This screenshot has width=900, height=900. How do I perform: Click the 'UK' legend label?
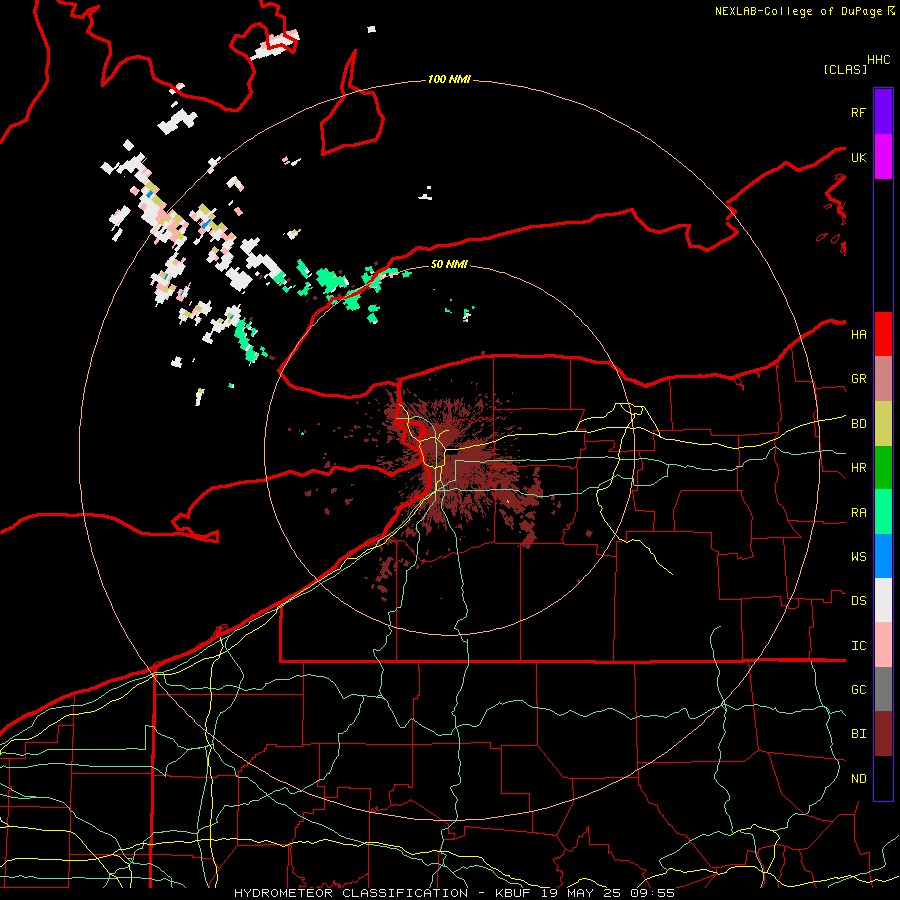pos(858,157)
